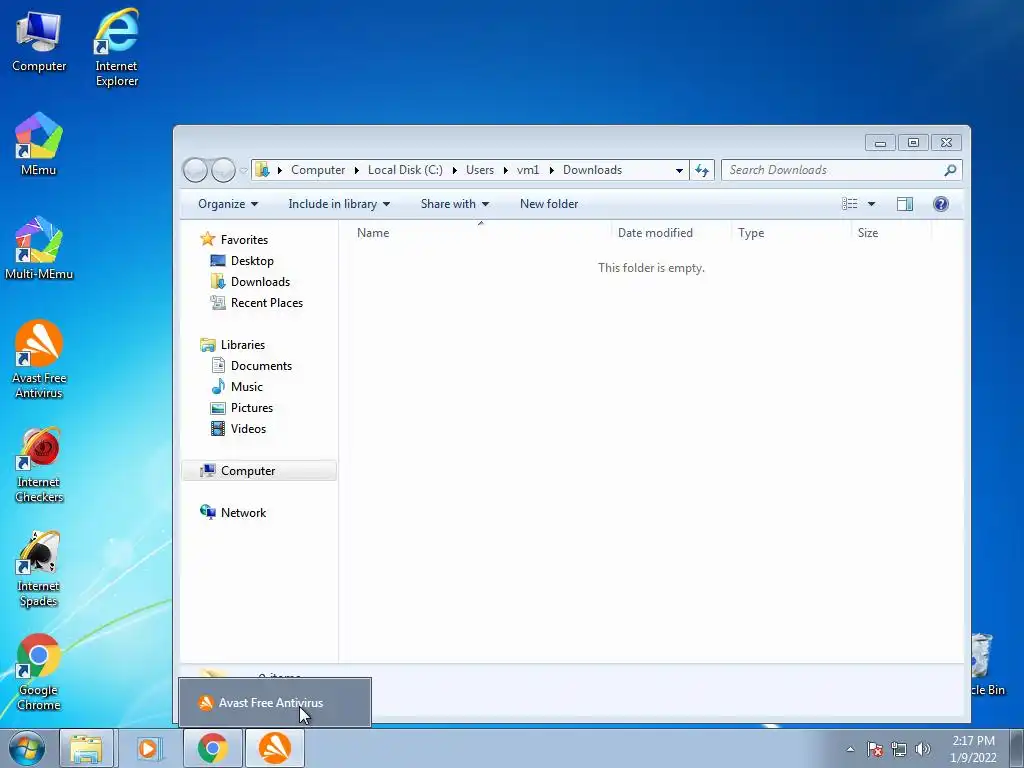This screenshot has width=1024, height=768.
Task: Open Windows Media Player from taskbar
Action: point(148,748)
